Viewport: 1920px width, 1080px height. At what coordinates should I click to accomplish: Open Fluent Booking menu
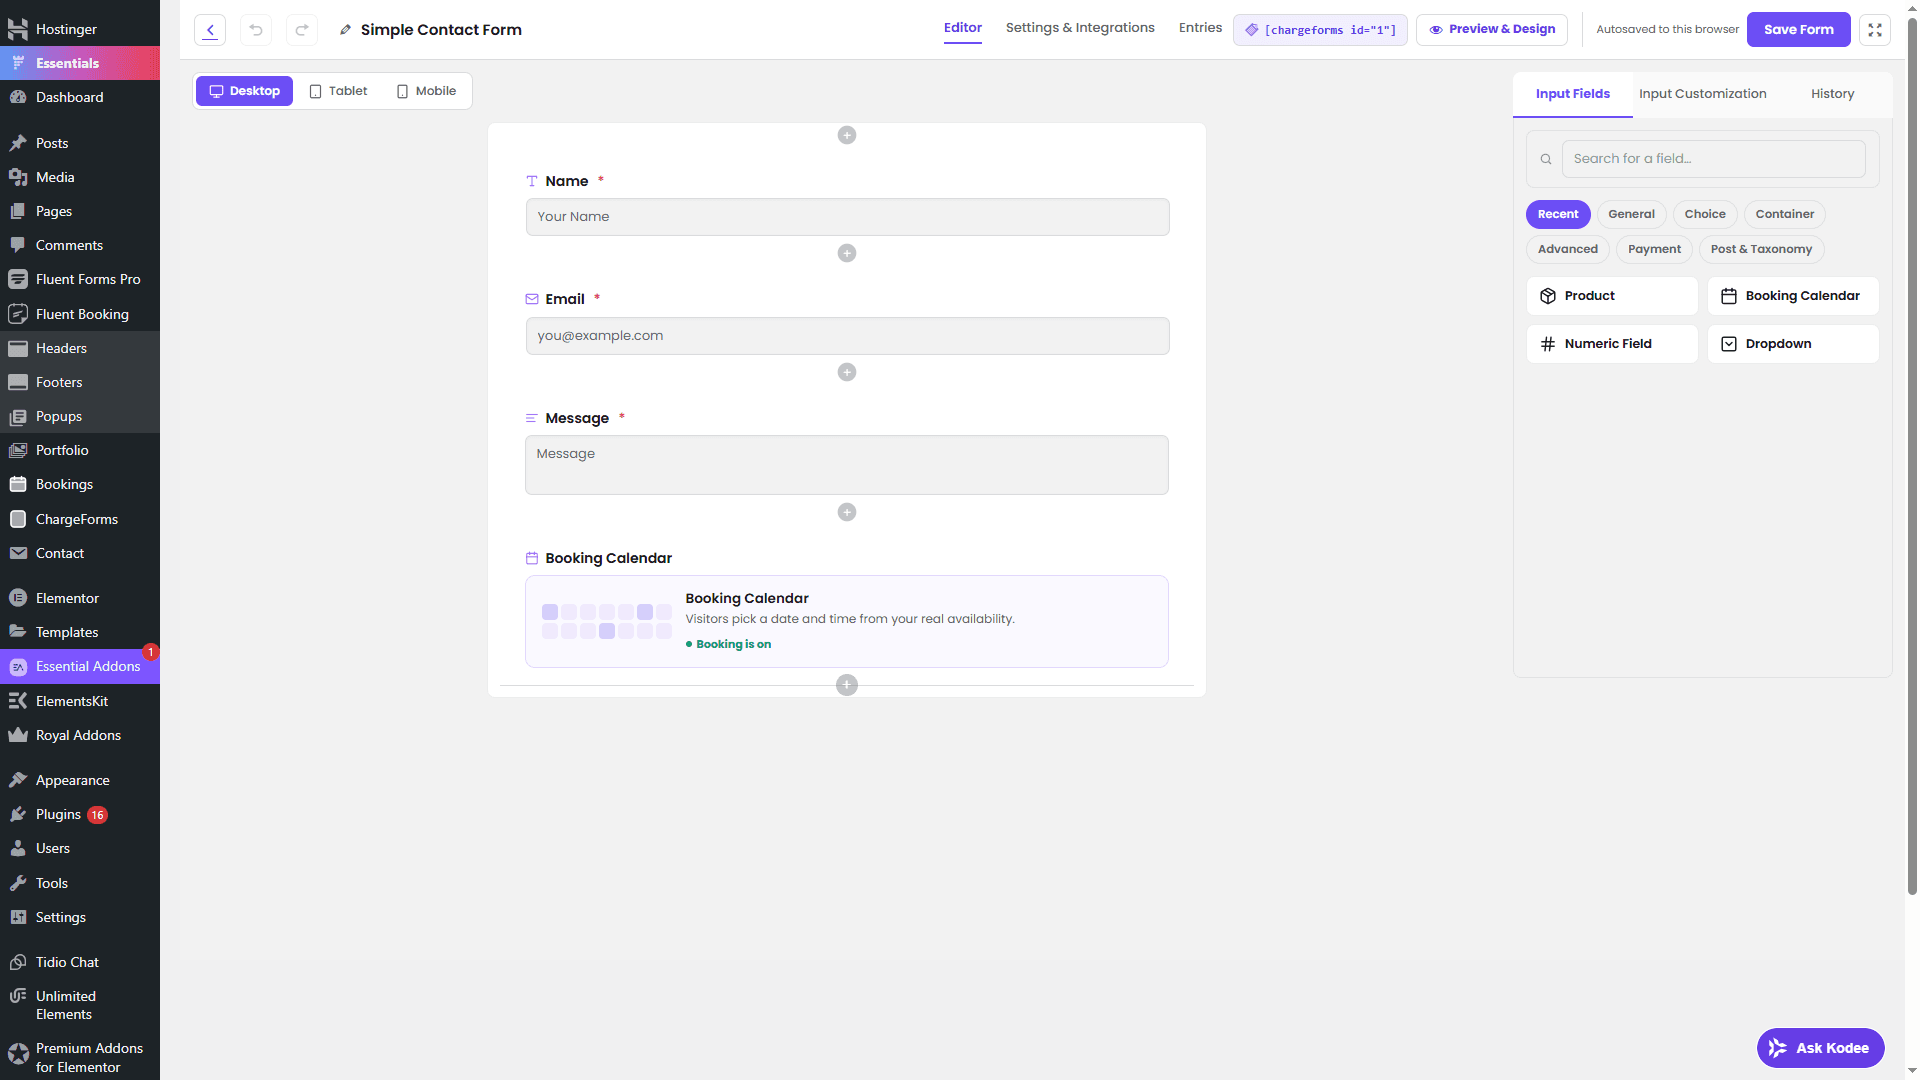pyautogui.click(x=80, y=314)
